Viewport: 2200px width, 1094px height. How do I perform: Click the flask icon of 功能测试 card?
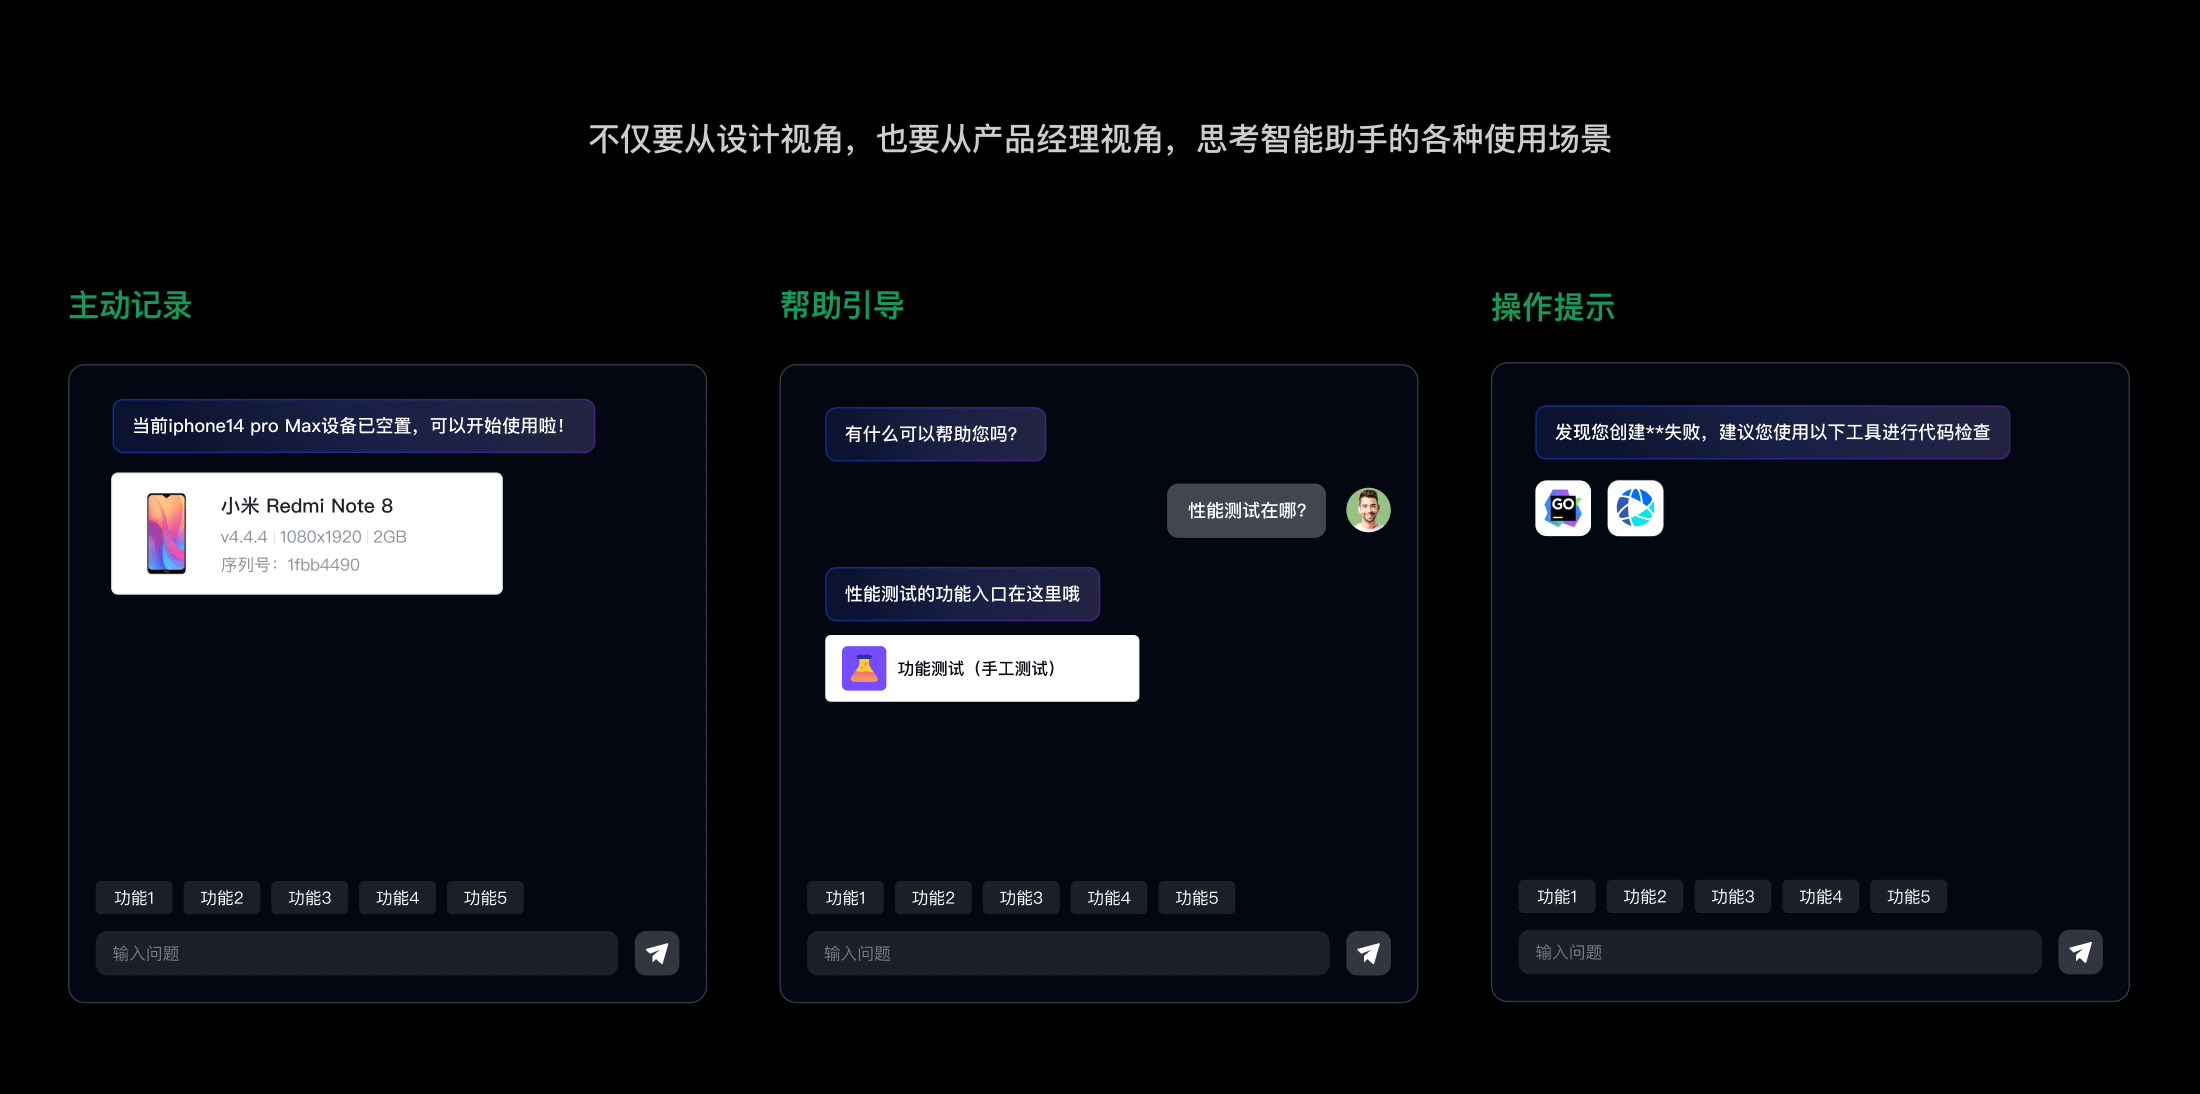tap(864, 668)
